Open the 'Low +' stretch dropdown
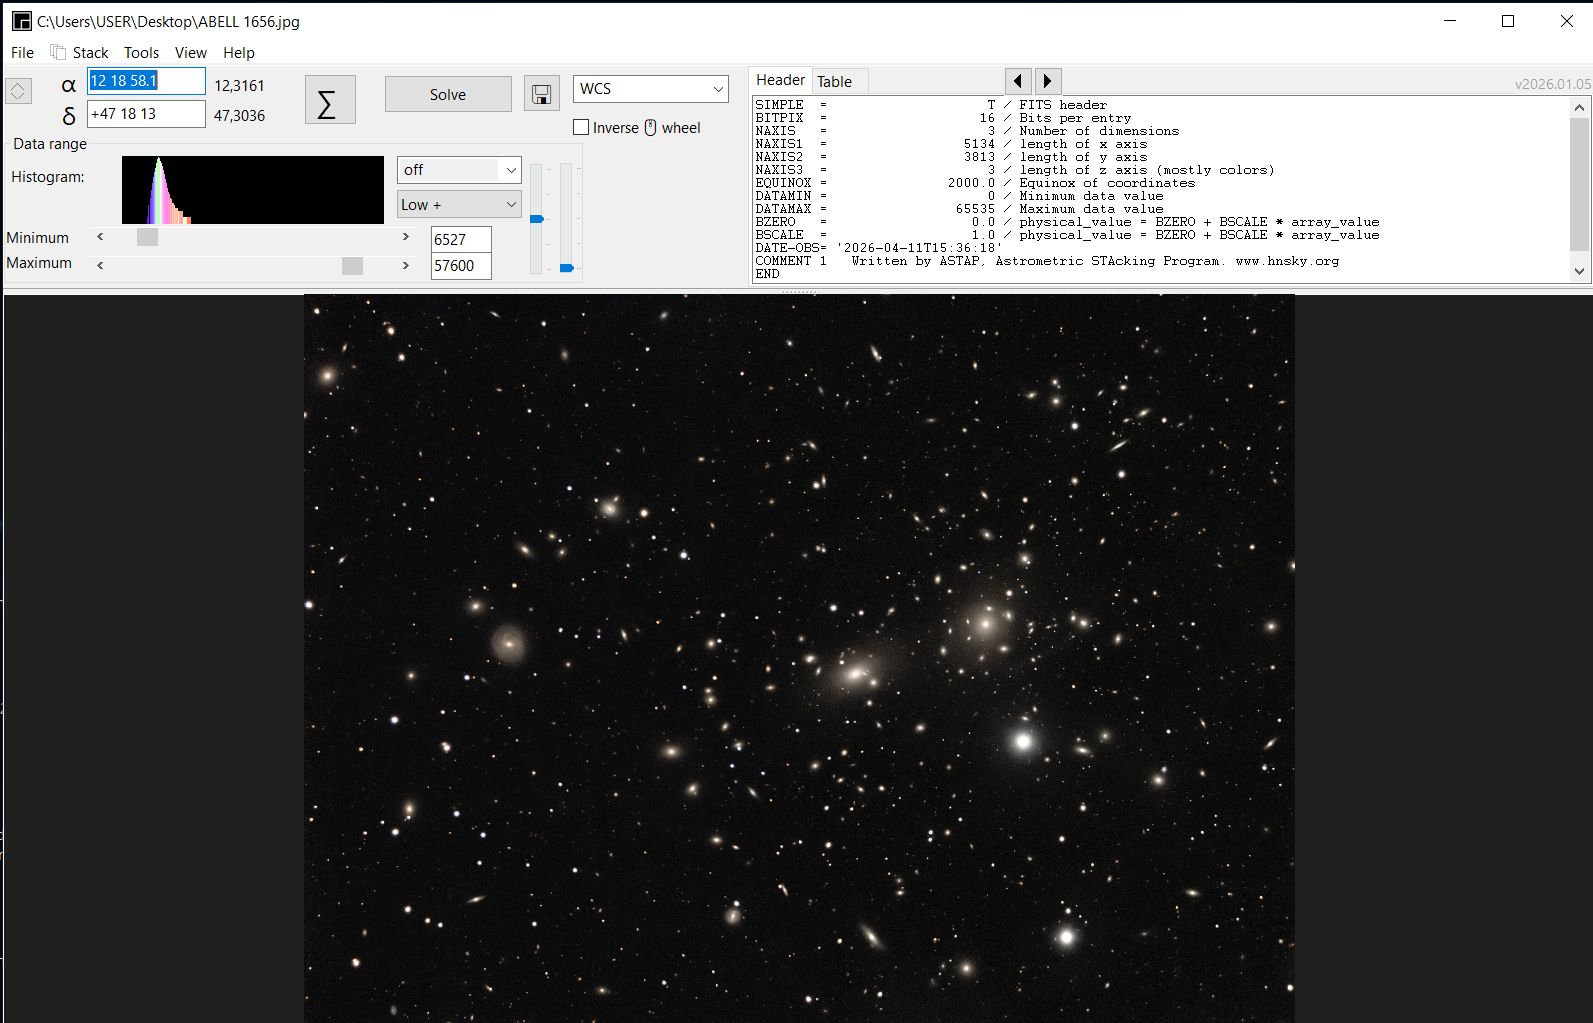This screenshot has width=1593, height=1023. point(459,204)
